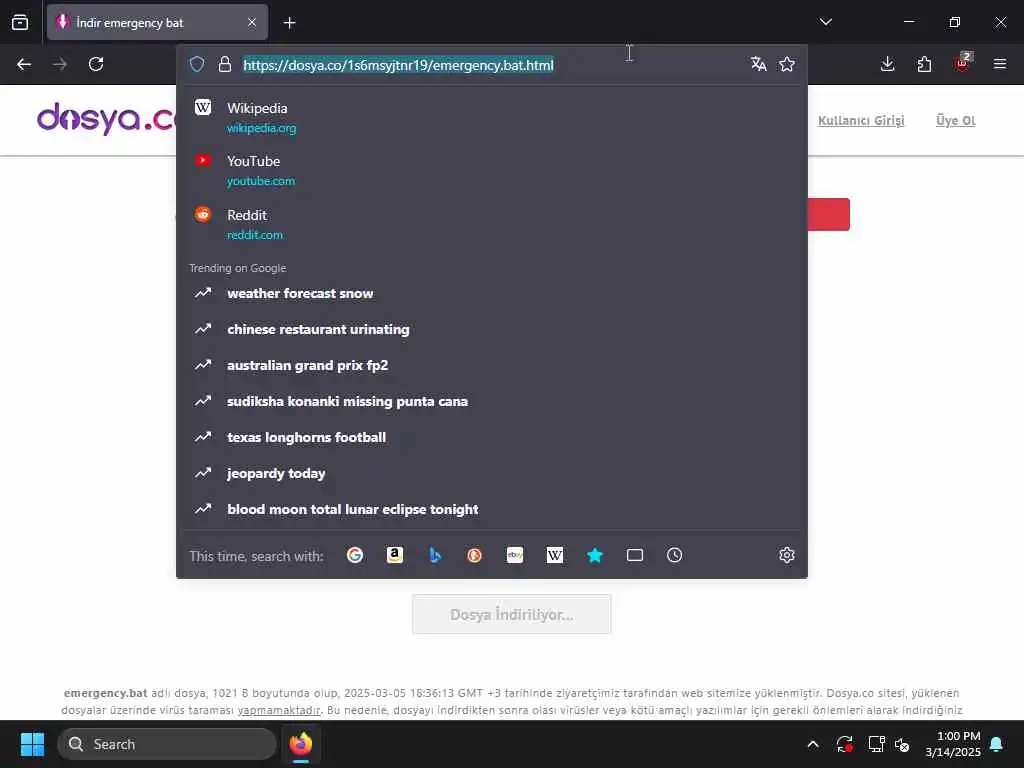This screenshot has height=768, width=1024.
Task: Click the Windows taskbar Search box
Action: click(167, 744)
